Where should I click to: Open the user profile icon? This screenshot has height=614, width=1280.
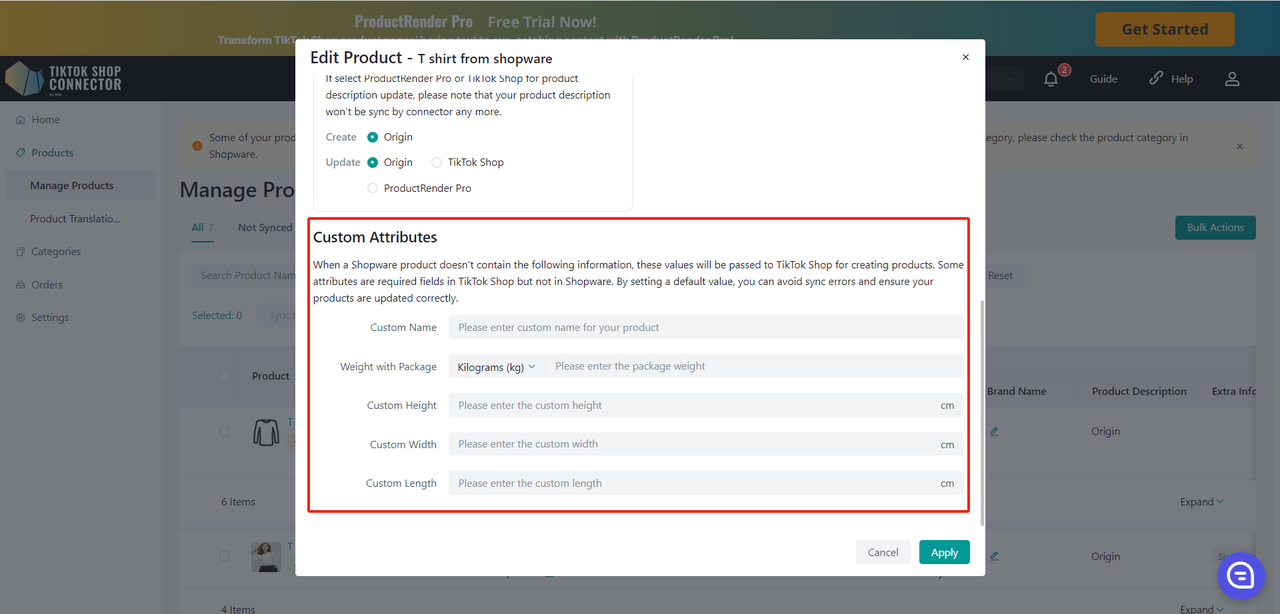1232,79
